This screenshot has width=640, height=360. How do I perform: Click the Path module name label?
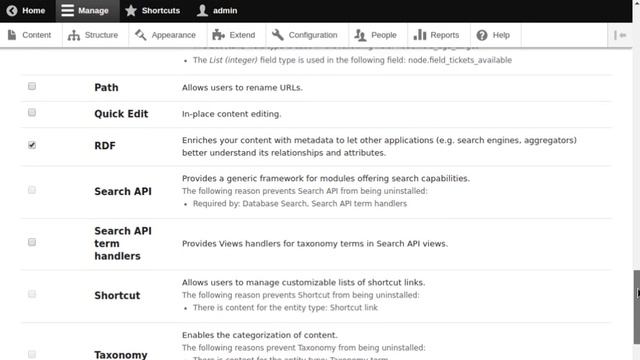coord(106,88)
